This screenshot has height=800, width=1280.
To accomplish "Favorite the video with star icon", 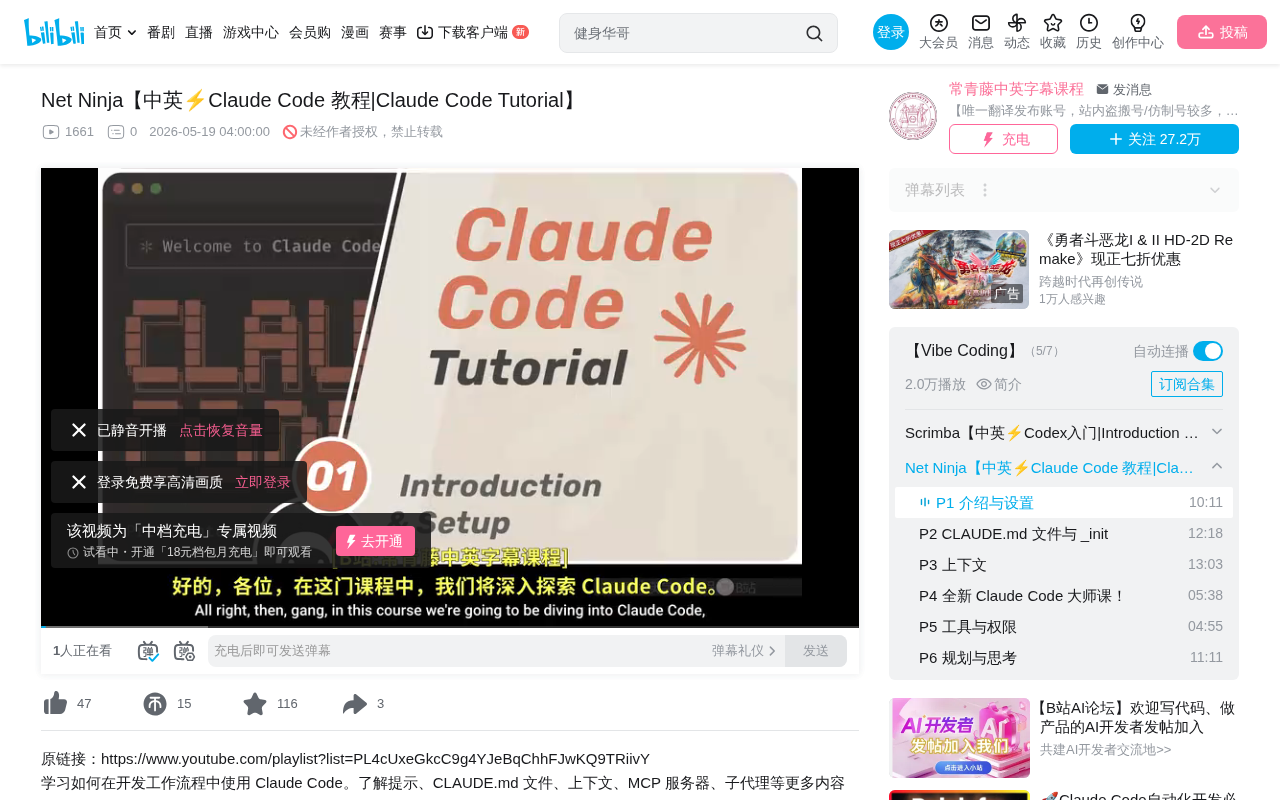I will [255, 704].
